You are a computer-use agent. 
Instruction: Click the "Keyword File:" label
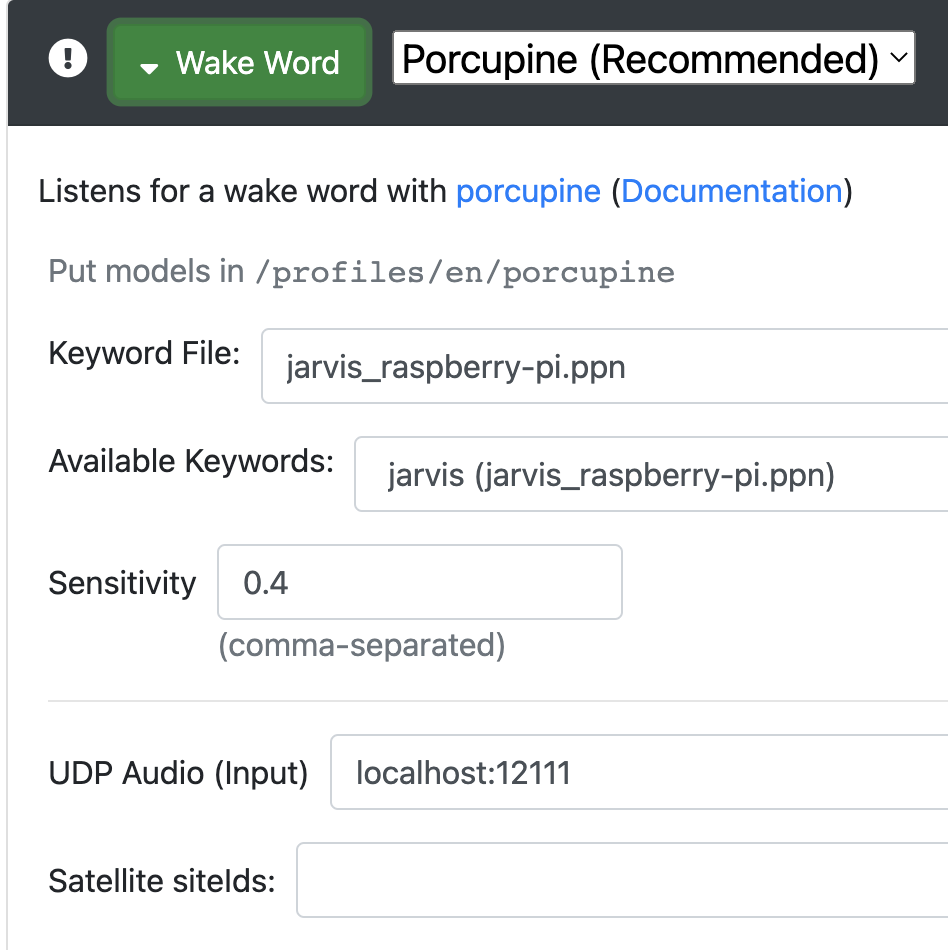(144, 353)
